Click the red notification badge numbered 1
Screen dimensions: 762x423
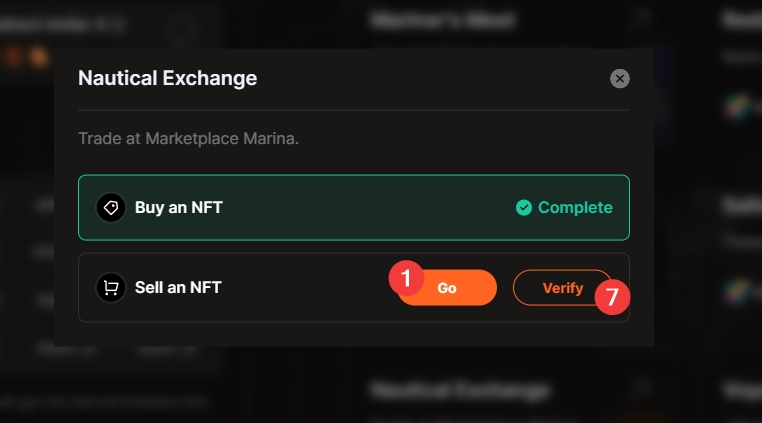click(x=406, y=278)
